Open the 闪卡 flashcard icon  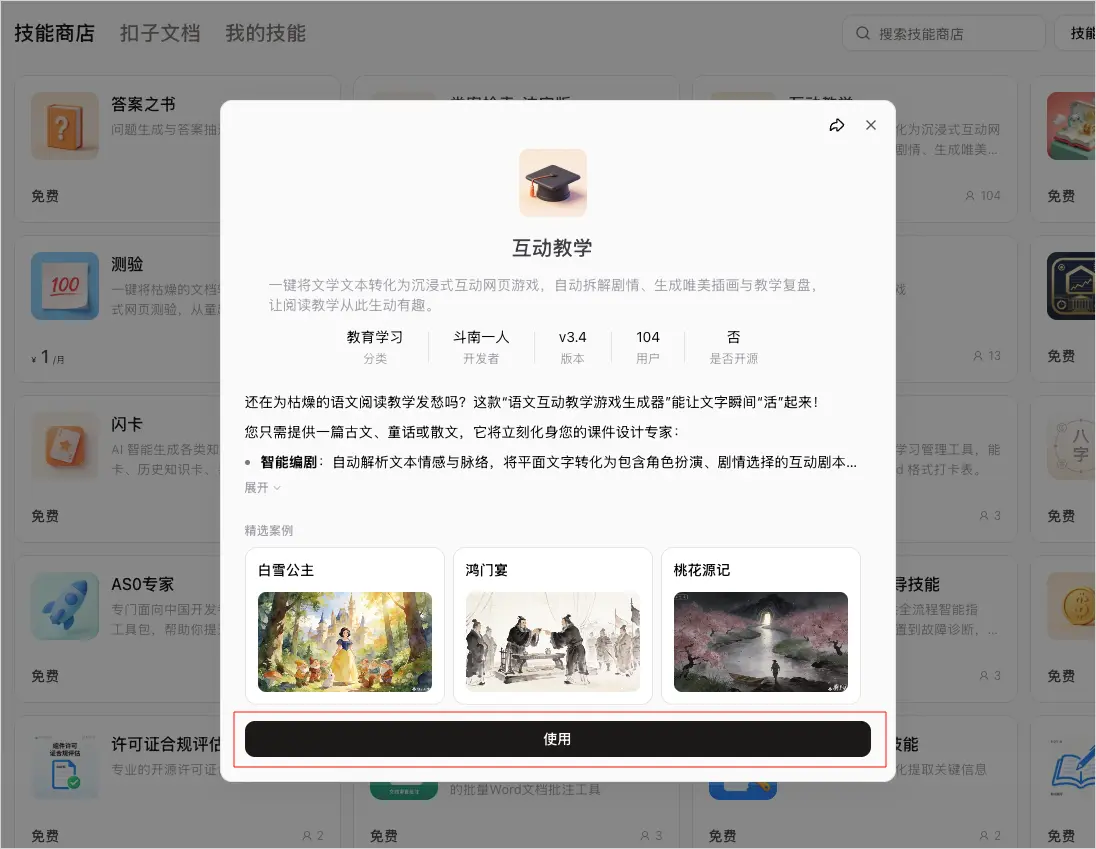tap(64, 446)
